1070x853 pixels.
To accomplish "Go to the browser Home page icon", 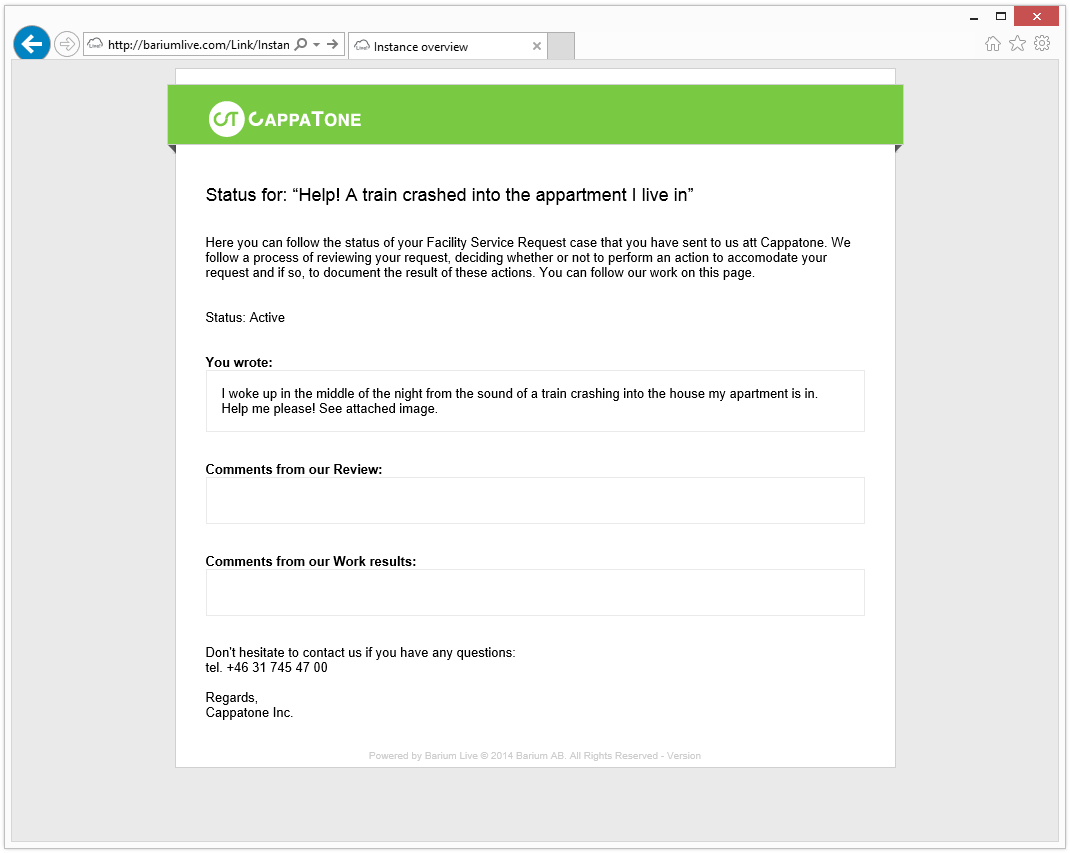I will point(993,43).
